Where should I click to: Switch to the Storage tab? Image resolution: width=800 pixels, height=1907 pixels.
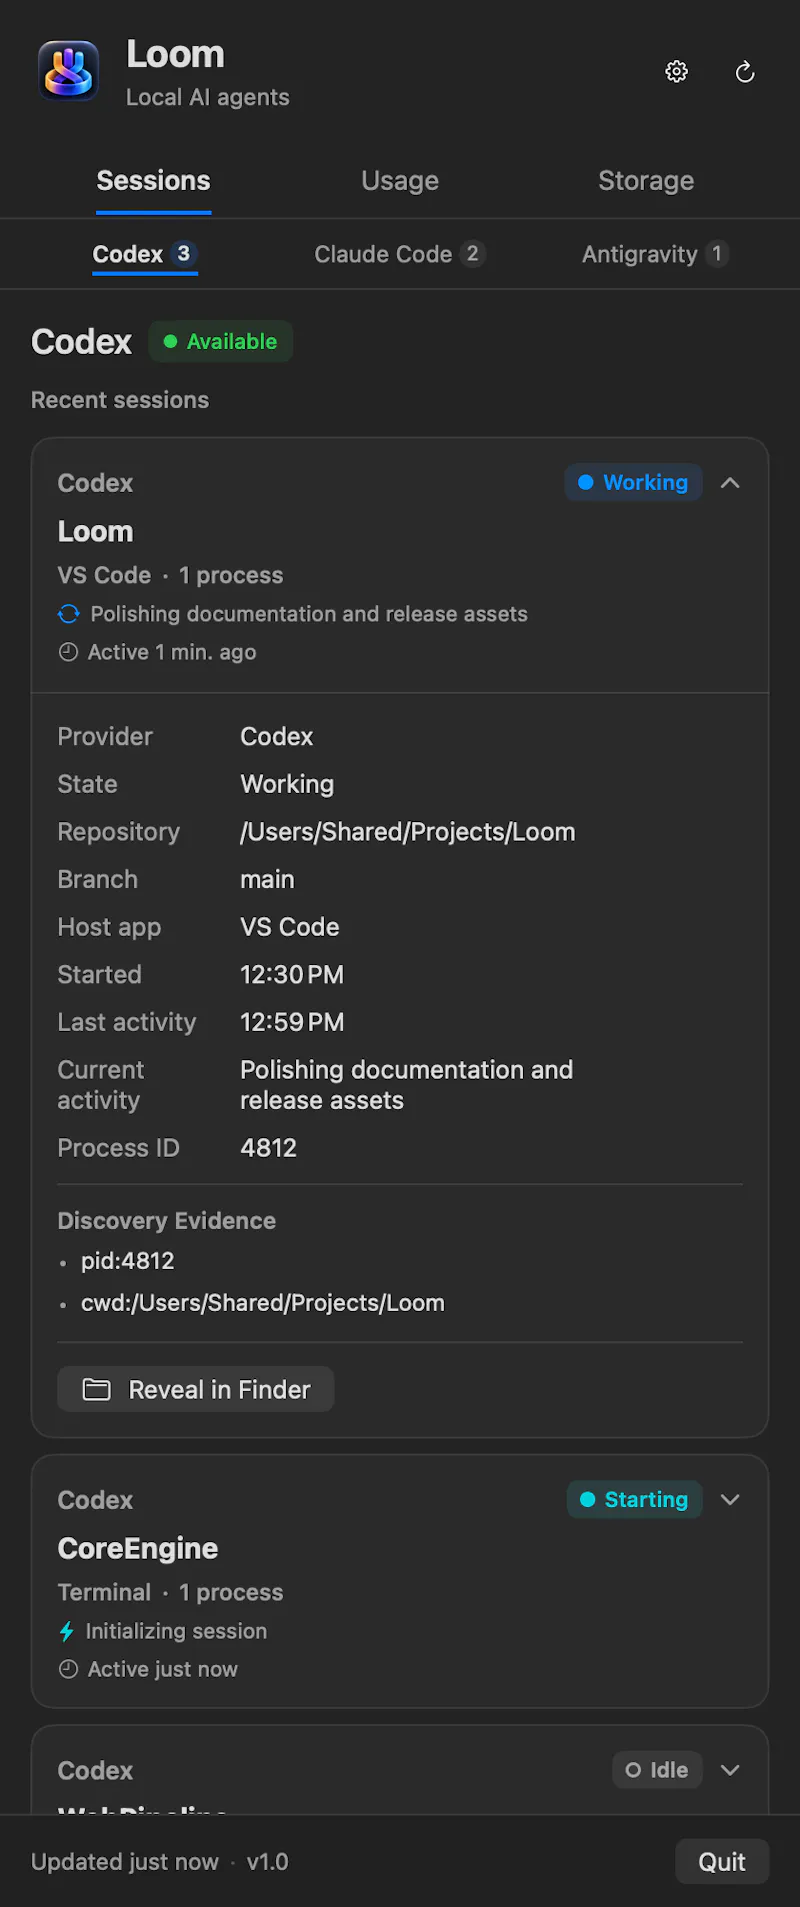click(x=646, y=181)
